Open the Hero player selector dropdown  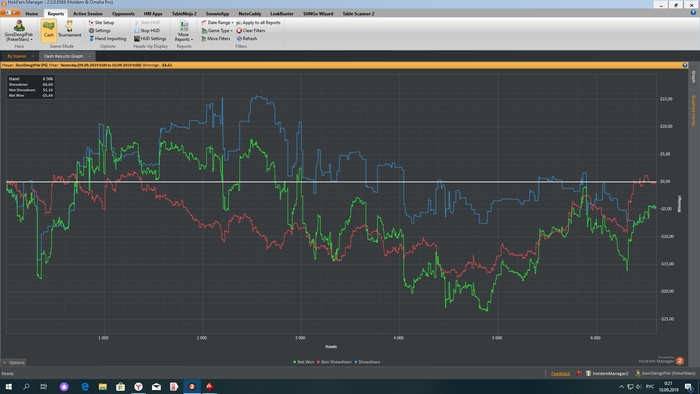click(x=19, y=31)
